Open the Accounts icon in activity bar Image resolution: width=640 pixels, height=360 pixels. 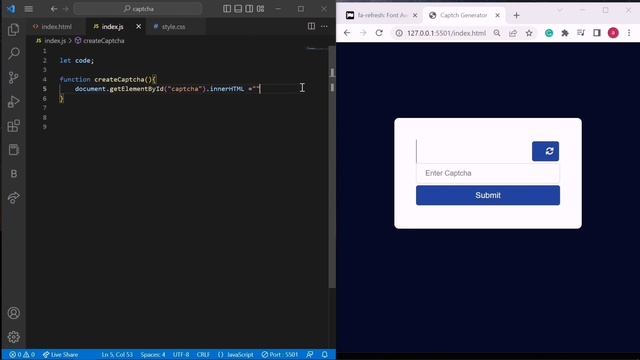pyautogui.click(x=13, y=313)
